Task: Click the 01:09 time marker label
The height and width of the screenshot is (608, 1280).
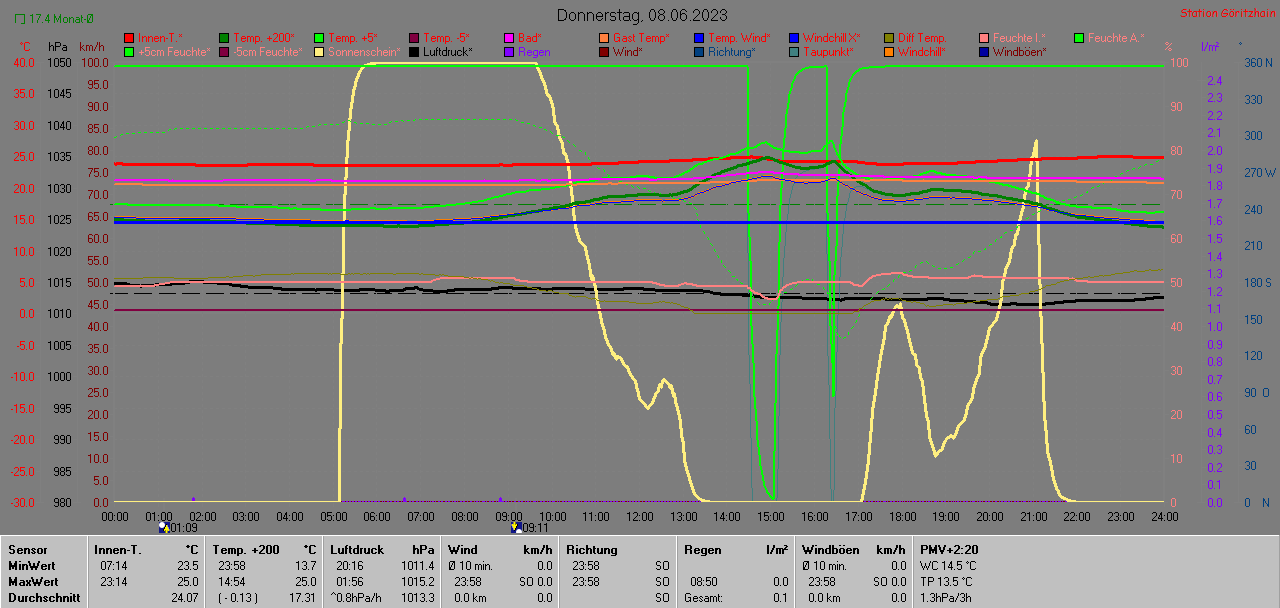Action: point(184,527)
